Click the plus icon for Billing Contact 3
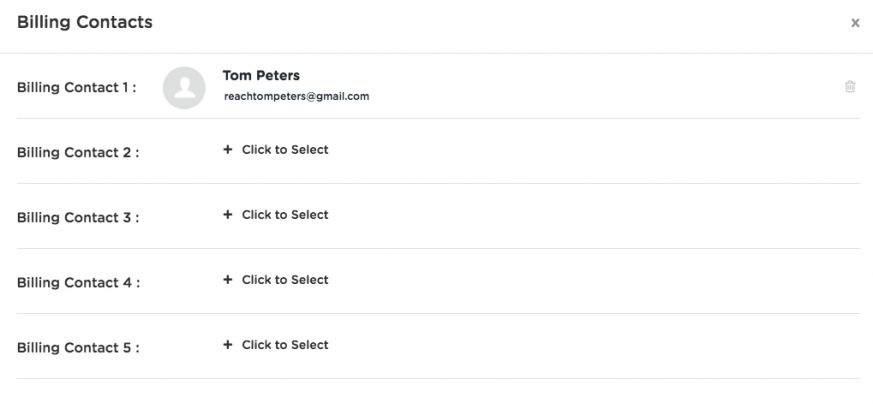The width and height of the screenshot is (873, 404). (227, 214)
